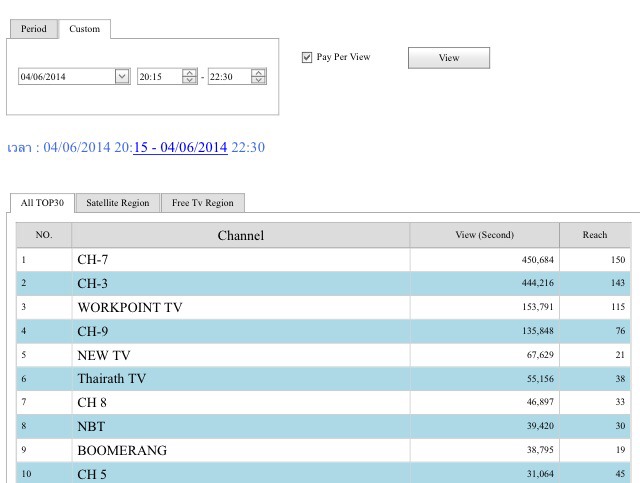Decrease start time 20:15 with down arrow

pos(189,80)
